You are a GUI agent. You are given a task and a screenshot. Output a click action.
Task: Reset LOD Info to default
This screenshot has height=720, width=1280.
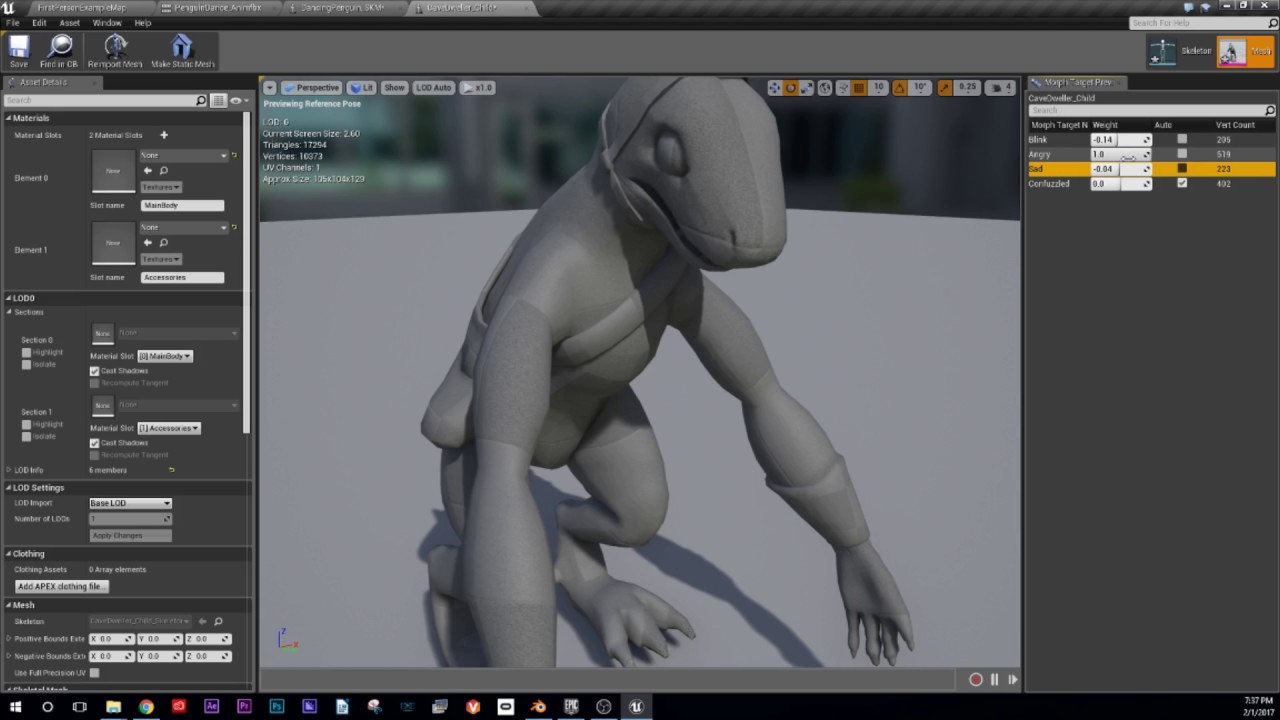coord(171,470)
